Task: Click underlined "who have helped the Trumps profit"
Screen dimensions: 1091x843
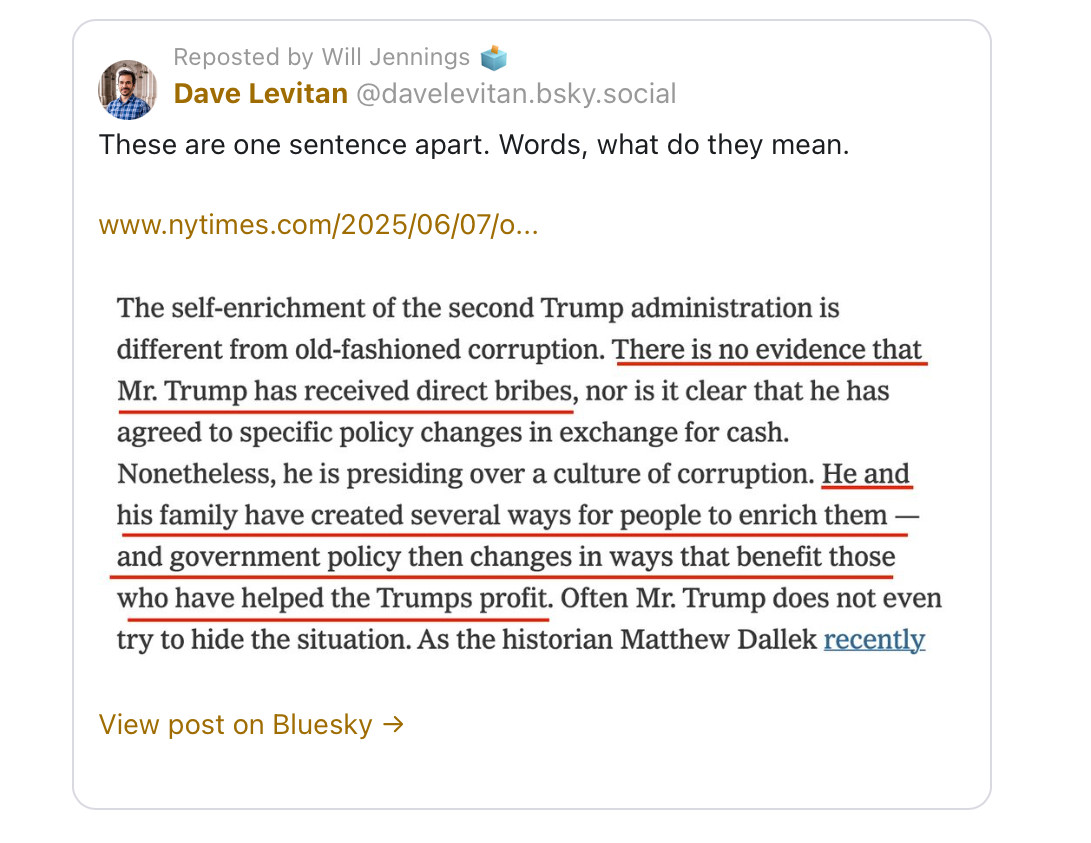Action: click(x=333, y=598)
